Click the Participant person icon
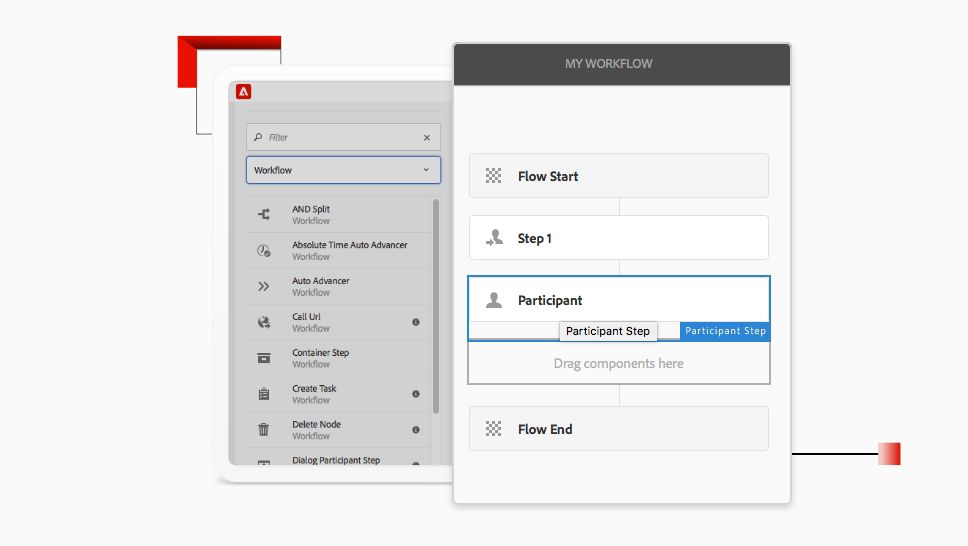968x546 pixels. tap(494, 300)
